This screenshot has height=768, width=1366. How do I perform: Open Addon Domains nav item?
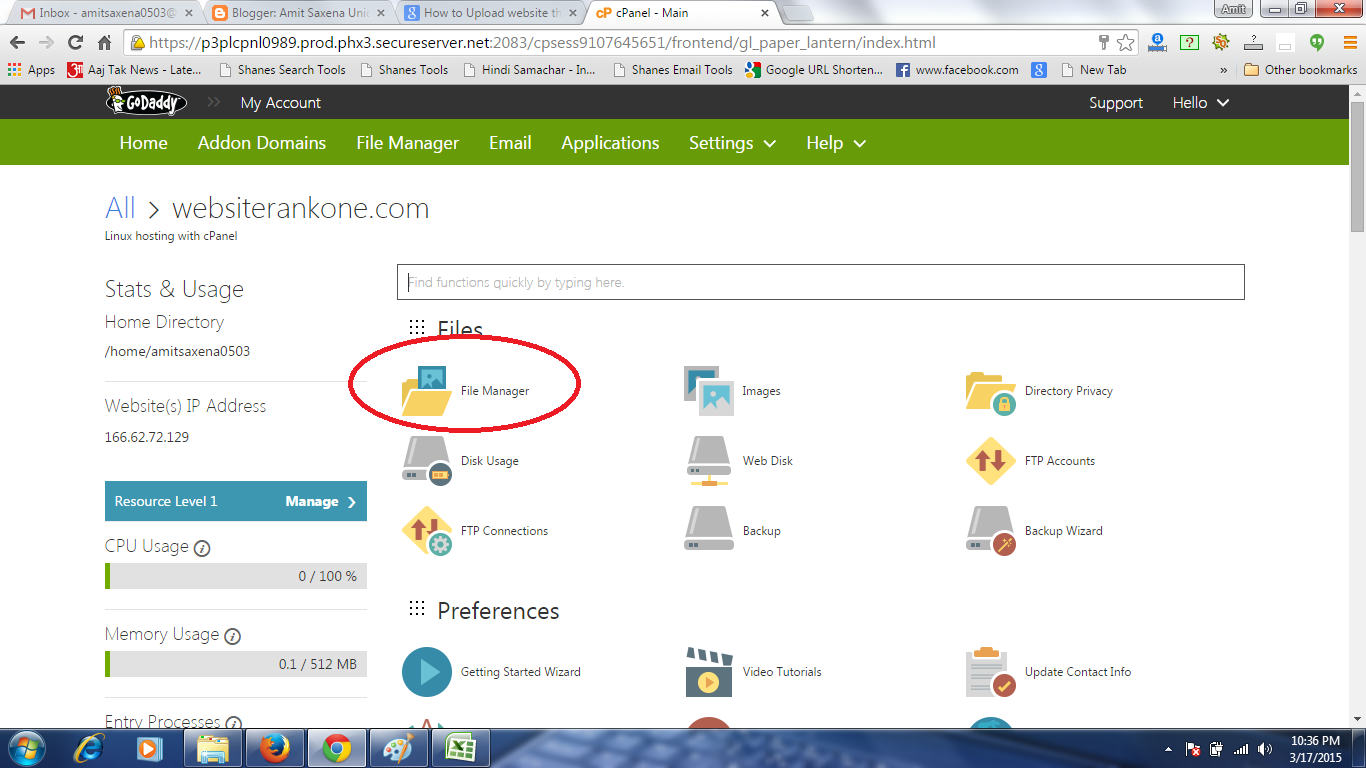pos(262,143)
